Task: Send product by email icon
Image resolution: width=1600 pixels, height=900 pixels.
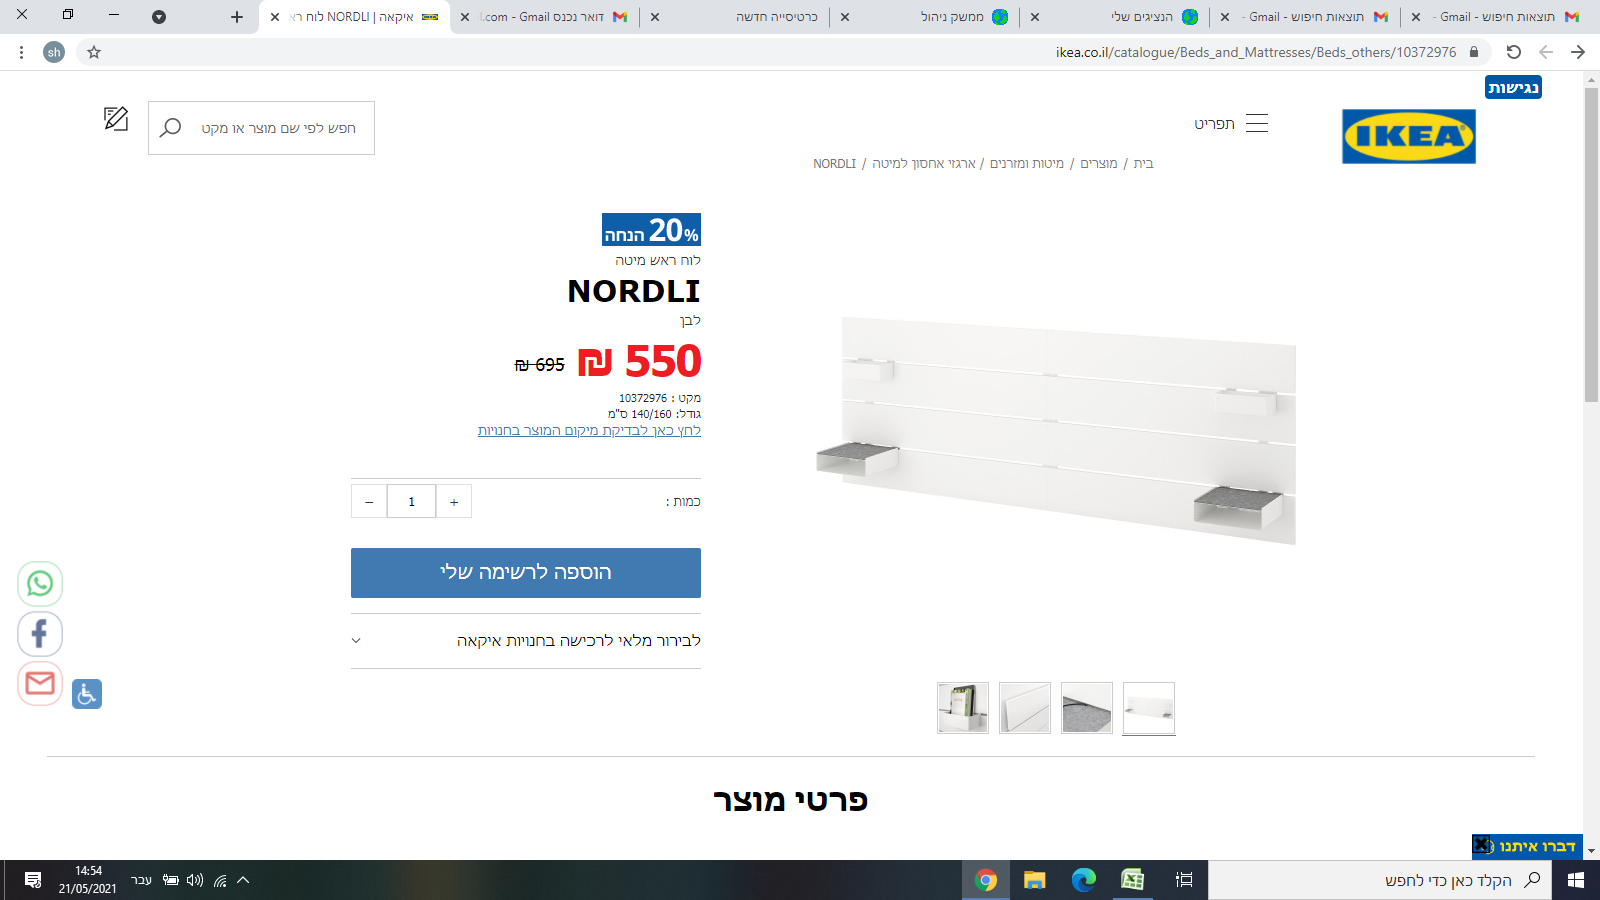Action: coord(40,683)
